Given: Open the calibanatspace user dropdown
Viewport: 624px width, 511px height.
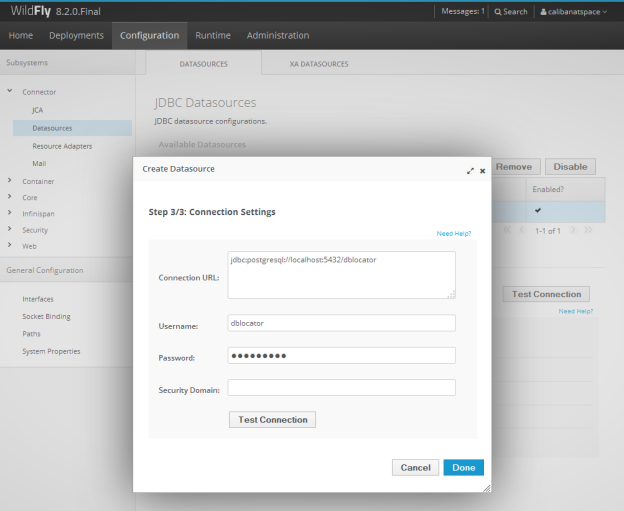Looking at the screenshot, I should pyautogui.click(x=574, y=12).
